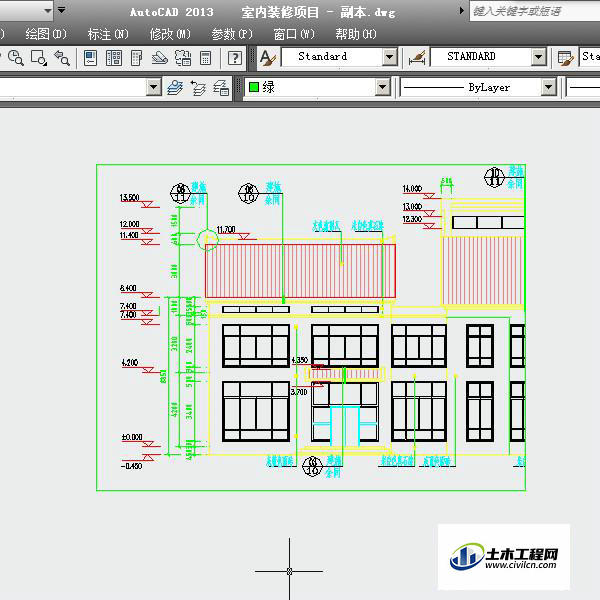Open the Properties palette icon

coord(90,58)
